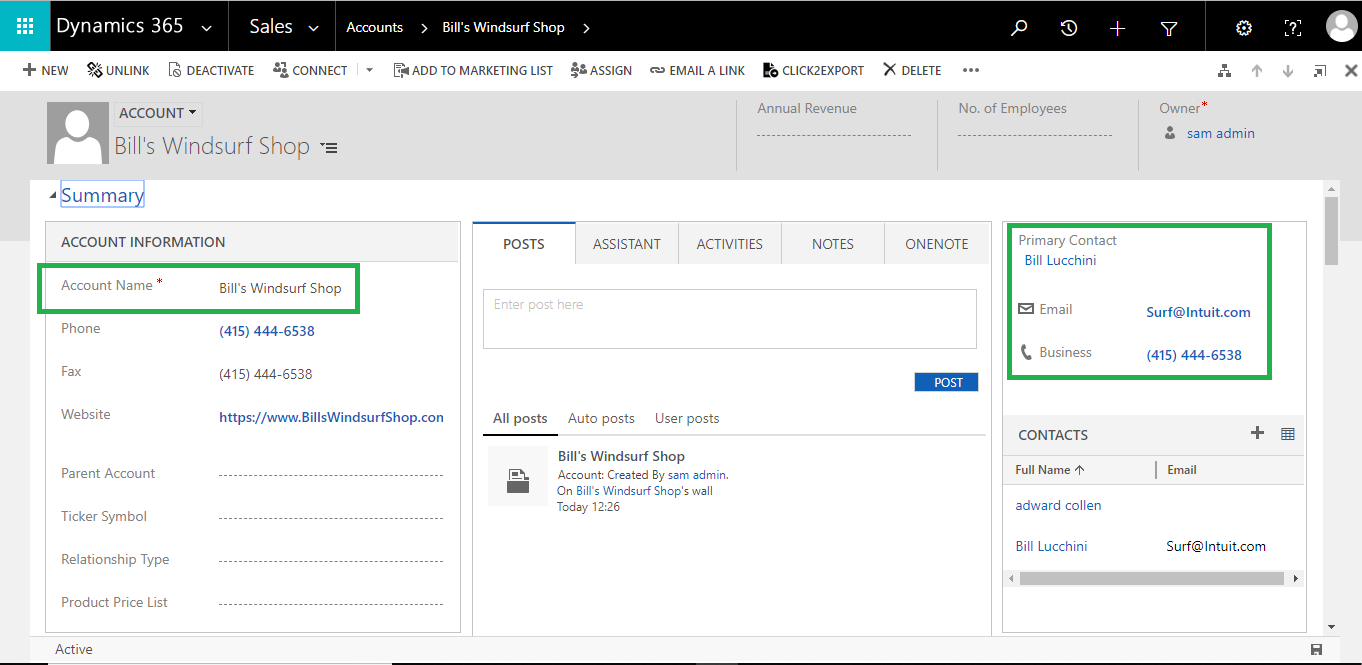
Task: Close the record form X icon
Action: [x=1351, y=71]
